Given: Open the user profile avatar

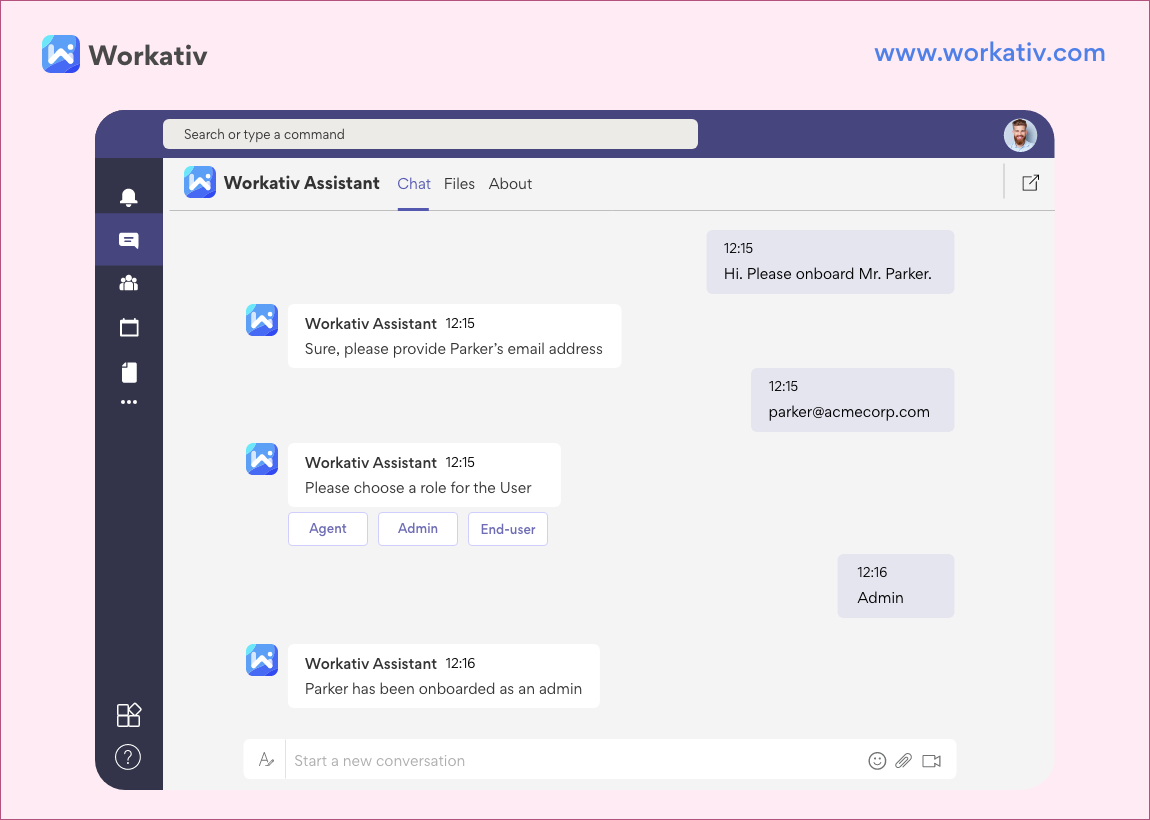Looking at the screenshot, I should (x=1020, y=135).
